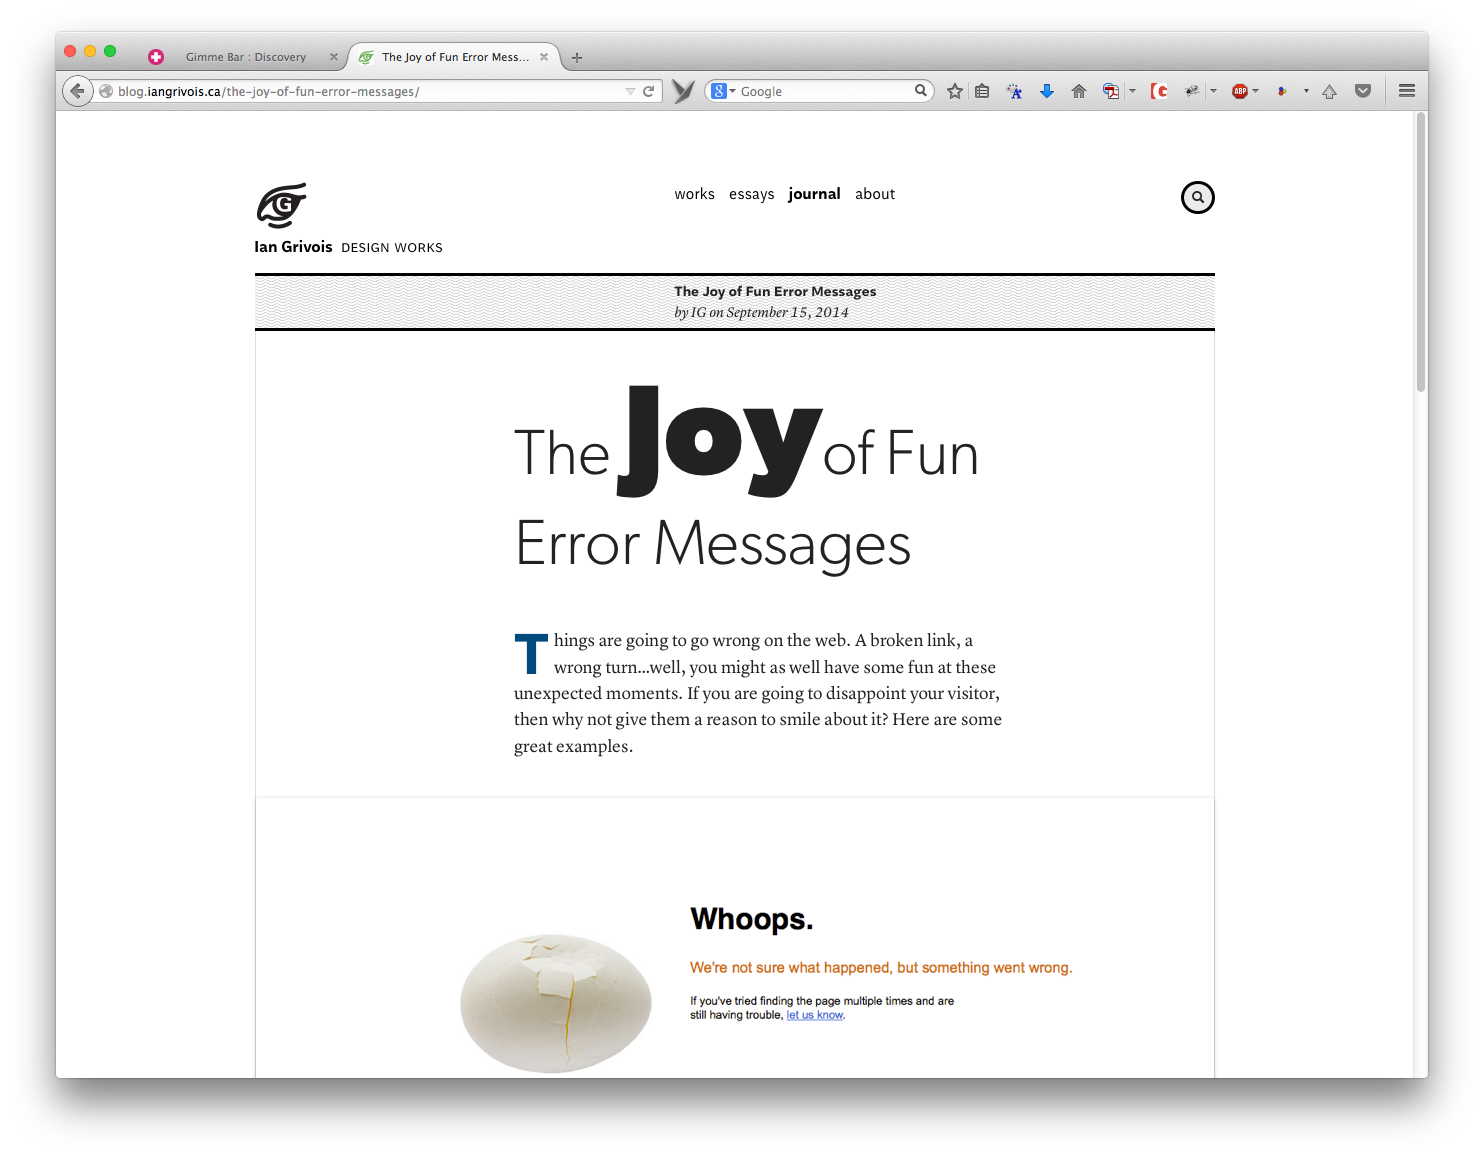Show the bookmarks list icon
Viewport: 1484px width, 1158px height.
(x=982, y=91)
